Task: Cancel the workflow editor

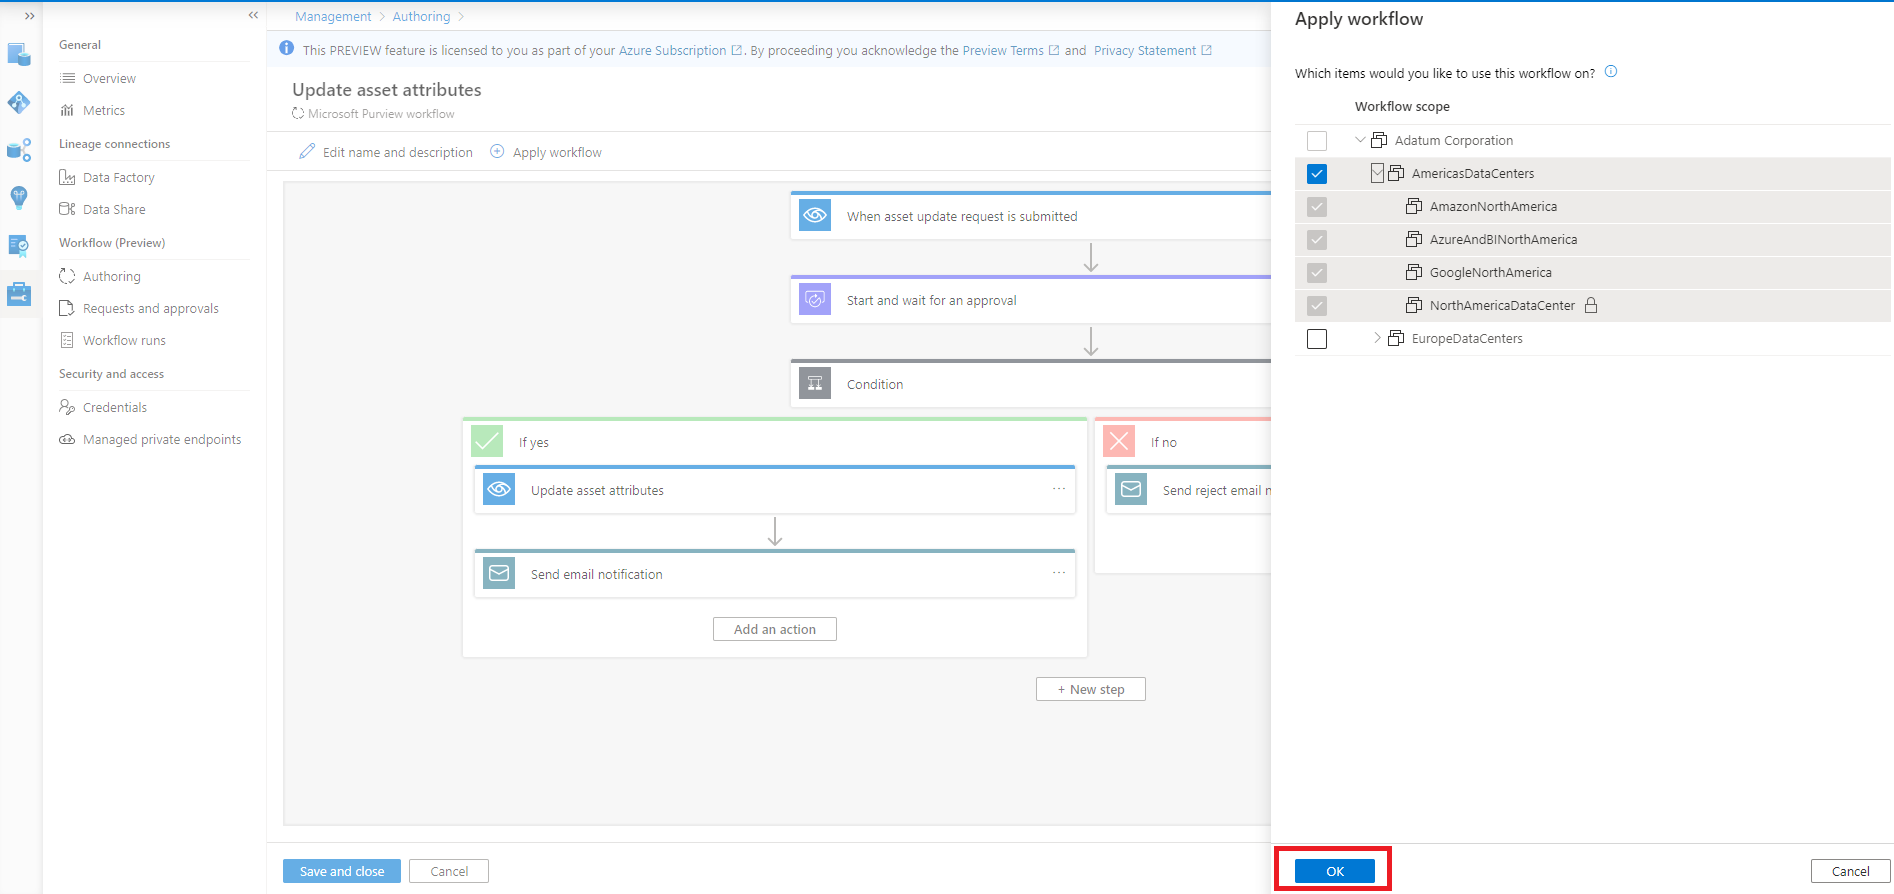Action: click(449, 871)
